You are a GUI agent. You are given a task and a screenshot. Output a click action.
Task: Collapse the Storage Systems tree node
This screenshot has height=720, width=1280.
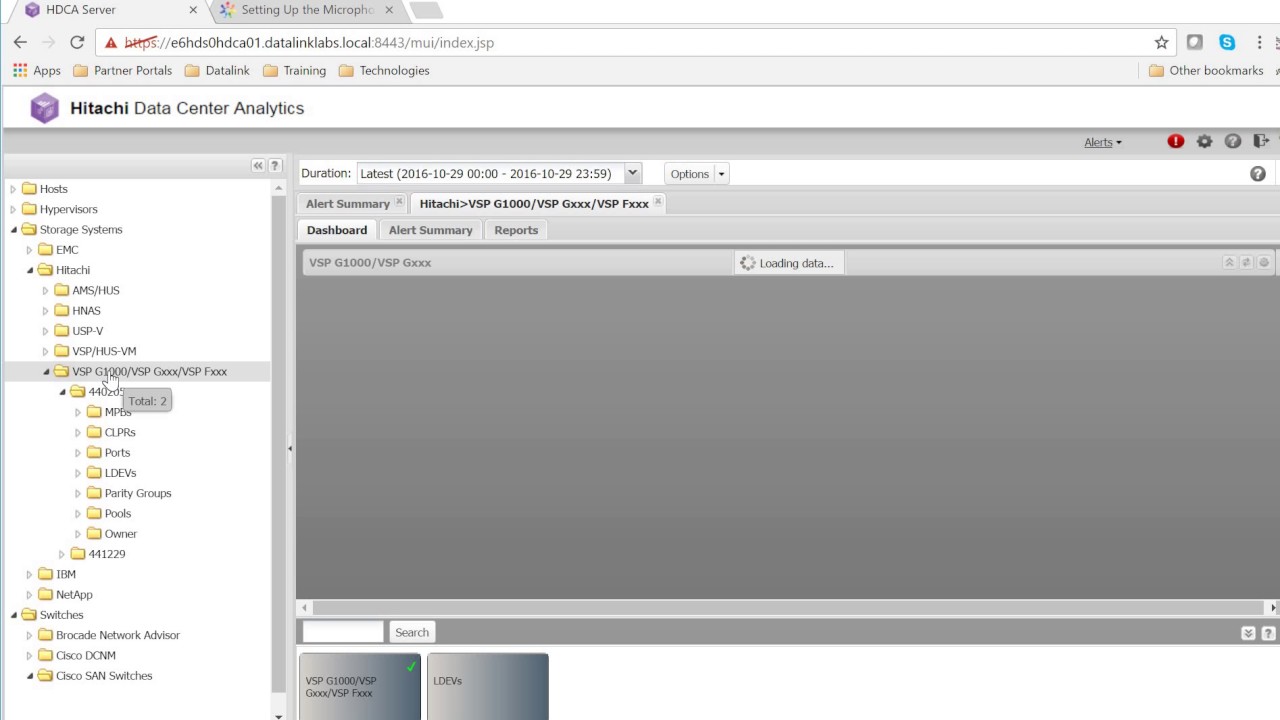[x=13, y=230]
